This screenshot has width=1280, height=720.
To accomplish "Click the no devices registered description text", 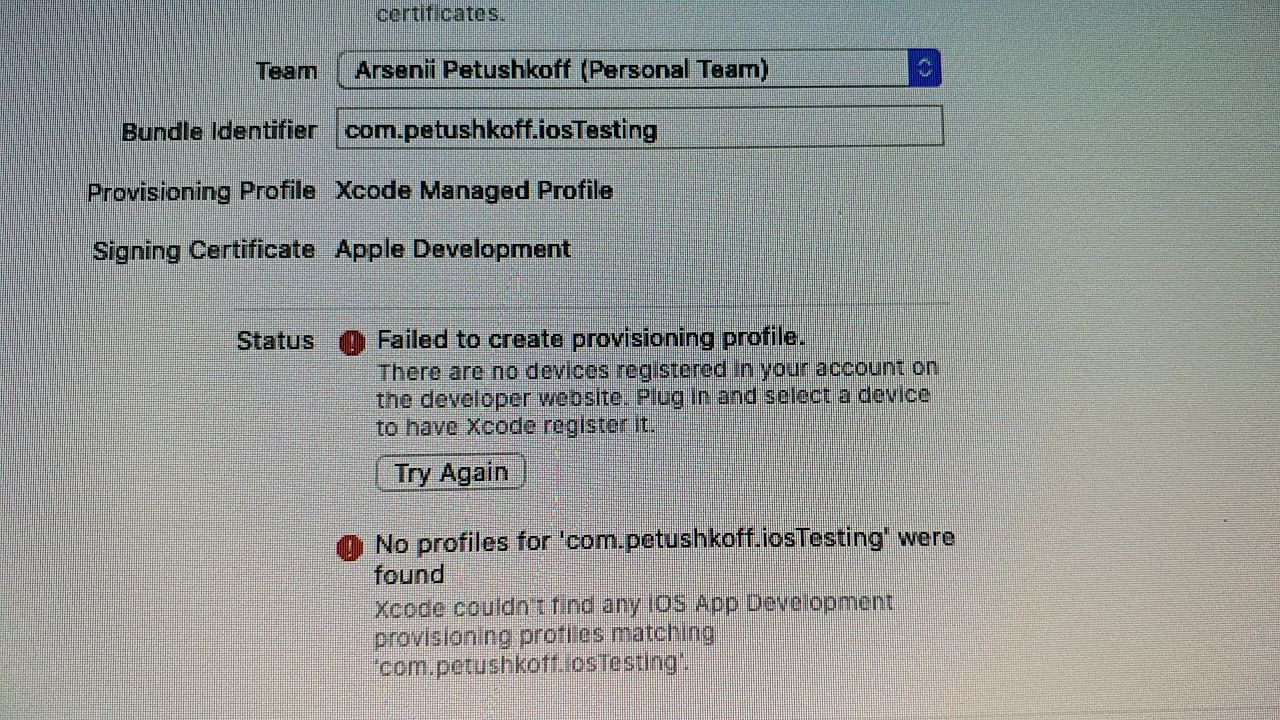I will [x=657, y=397].
